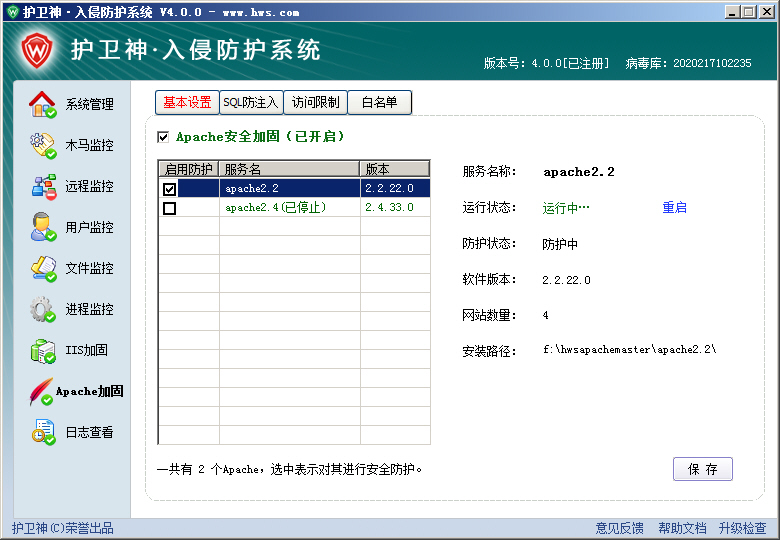Open 木马监控 gear icon
Image resolution: width=780 pixels, height=540 pixels.
[43, 146]
